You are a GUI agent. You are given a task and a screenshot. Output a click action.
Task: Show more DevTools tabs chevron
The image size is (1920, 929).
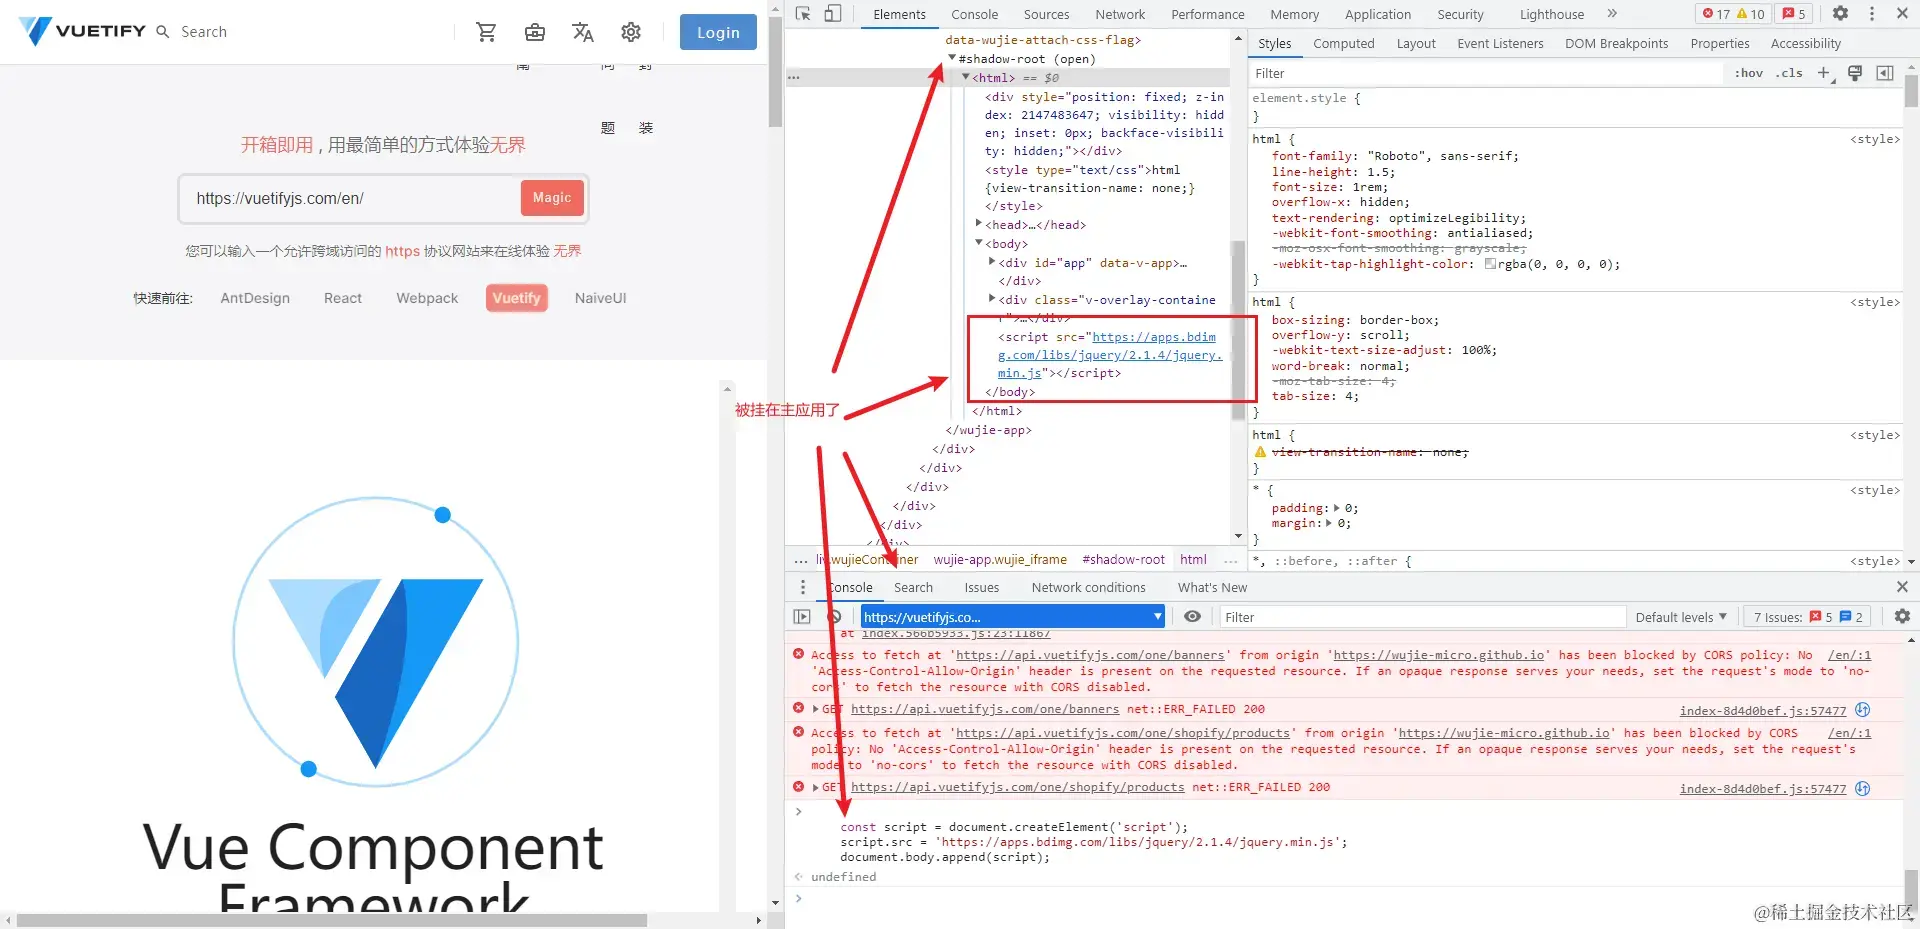[x=1612, y=14]
